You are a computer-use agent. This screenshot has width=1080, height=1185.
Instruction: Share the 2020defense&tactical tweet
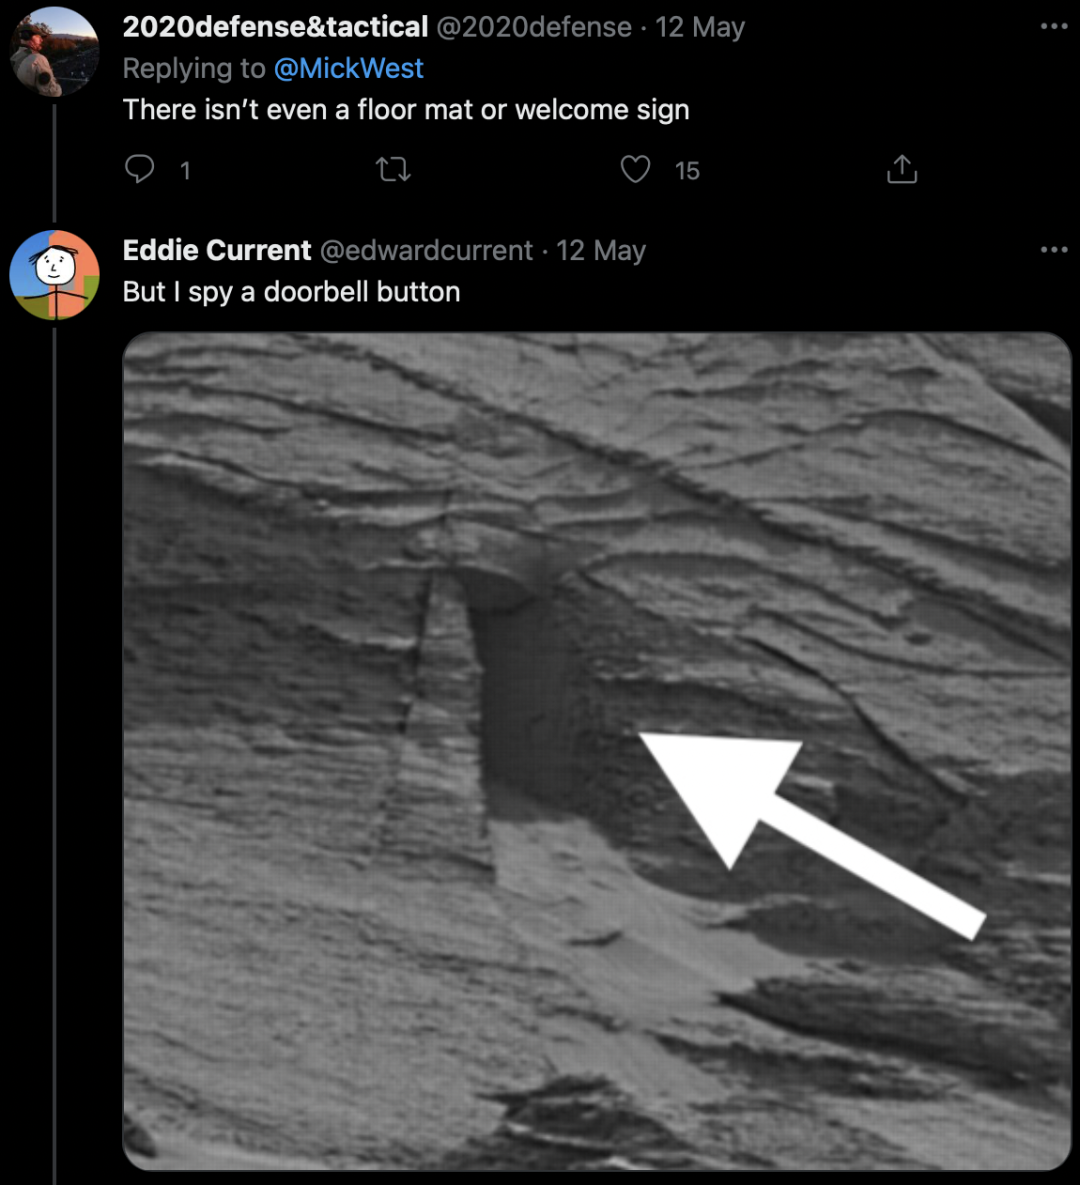[x=901, y=169]
